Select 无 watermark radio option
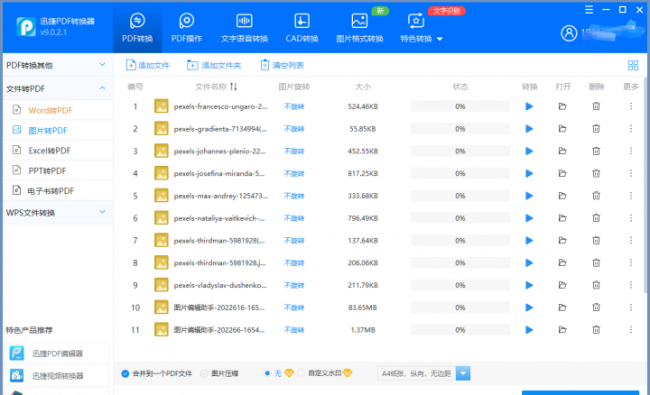 [267, 373]
